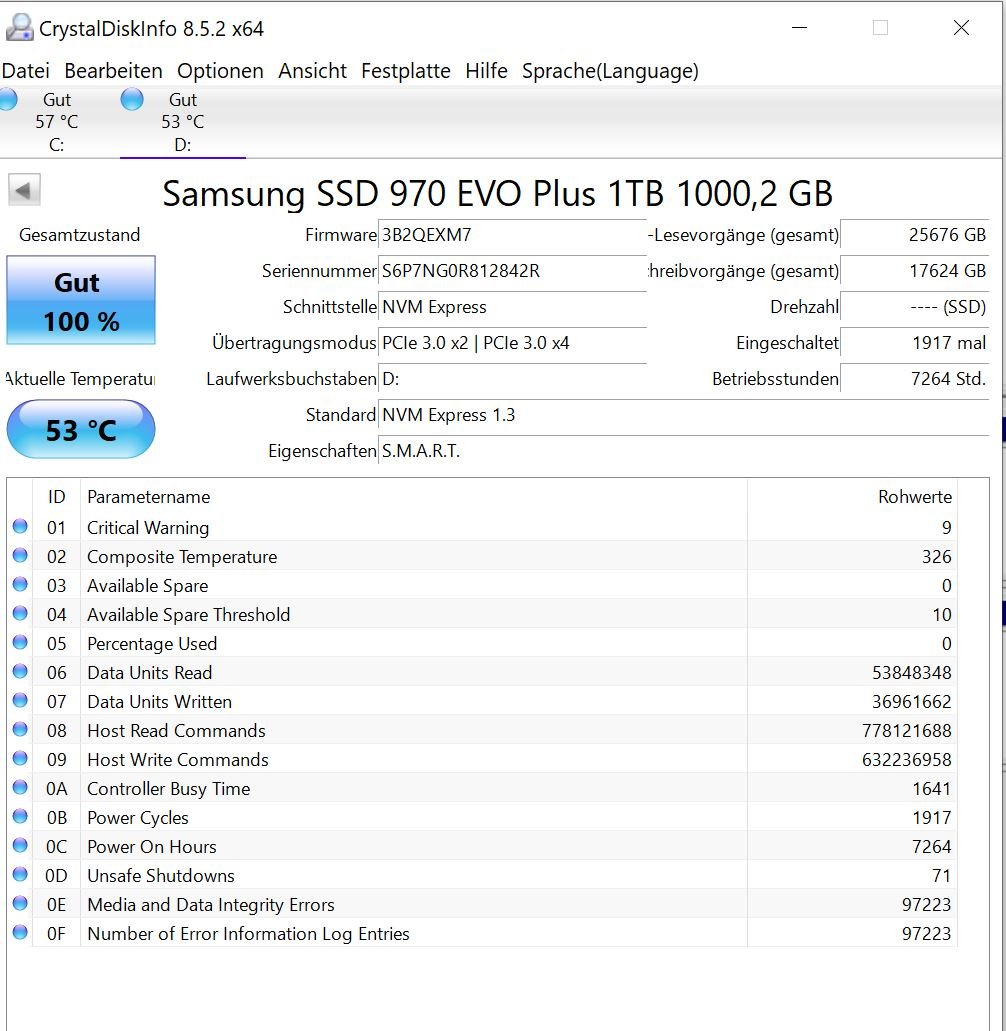Click the CrystalDiskInfo app icon in title bar

click(19, 28)
